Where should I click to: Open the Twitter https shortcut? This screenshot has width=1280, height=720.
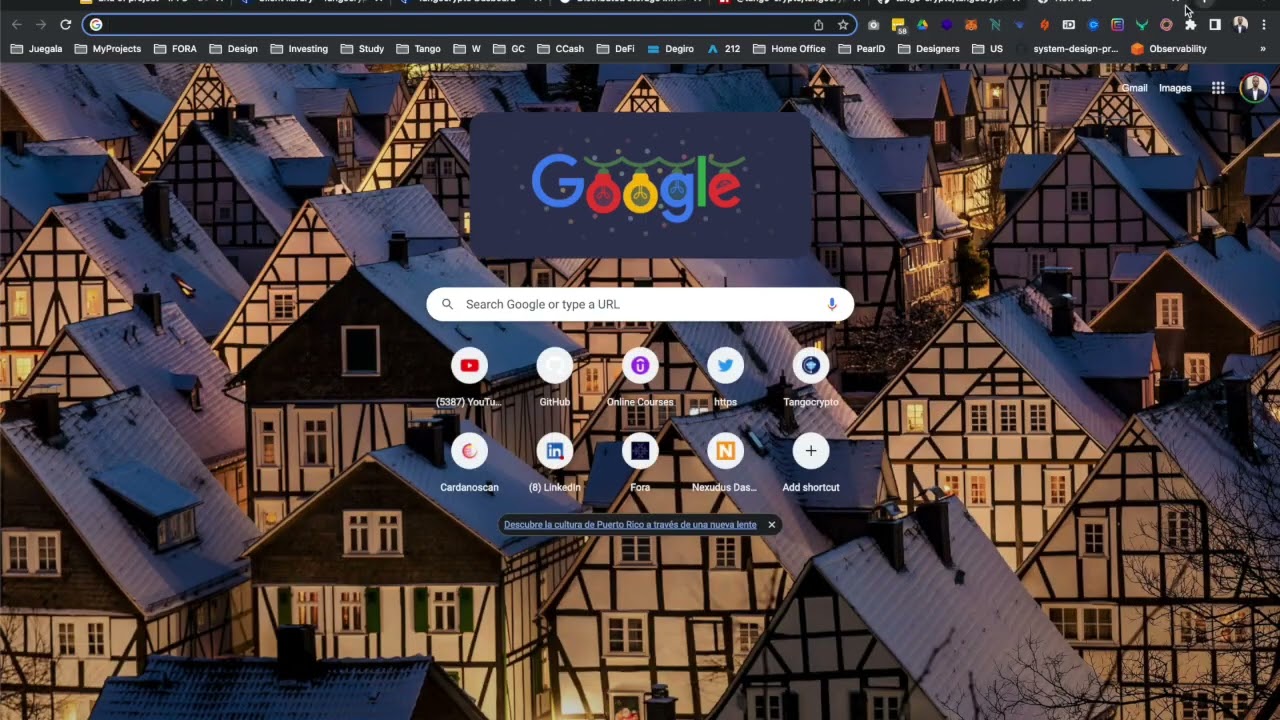[725, 378]
